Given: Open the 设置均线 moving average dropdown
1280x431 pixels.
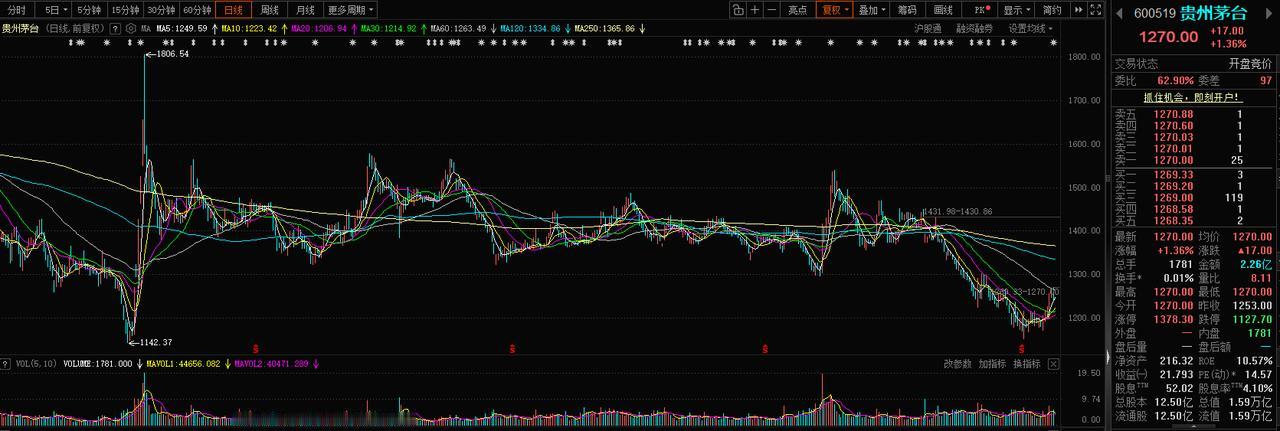Looking at the screenshot, I should pos(1028,29).
